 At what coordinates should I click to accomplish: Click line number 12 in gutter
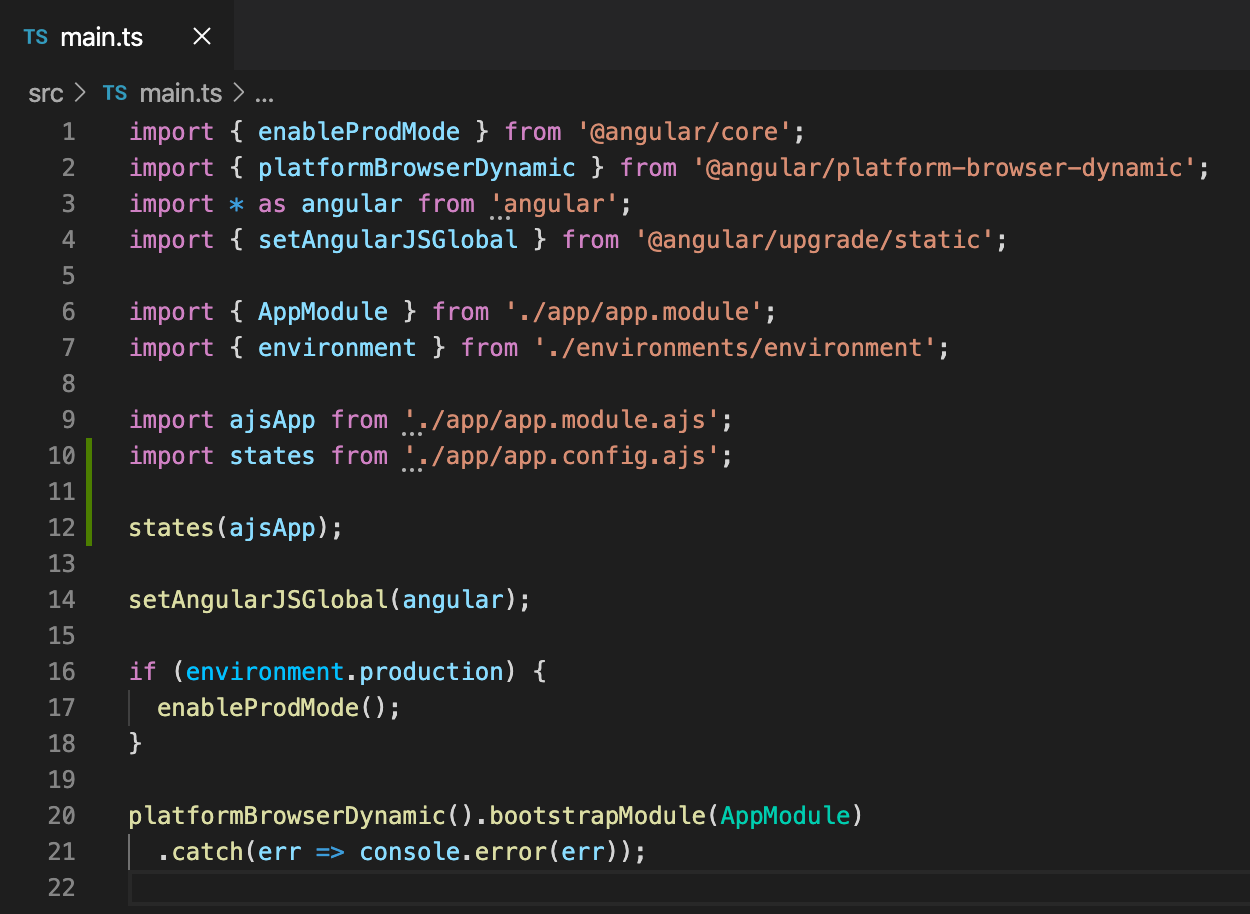coord(61,528)
